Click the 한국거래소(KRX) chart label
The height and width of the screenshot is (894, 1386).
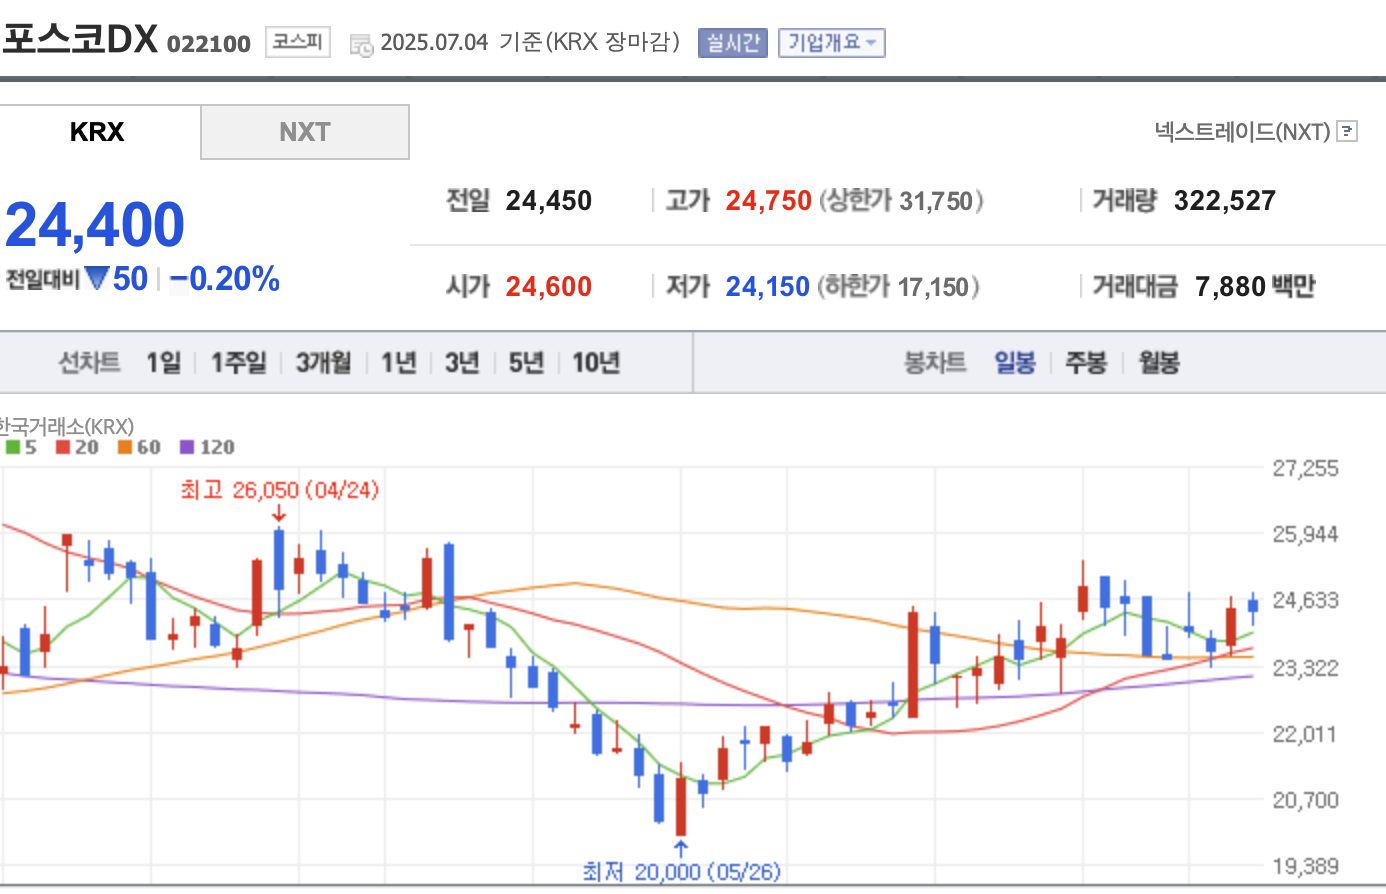[x=66, y=426]
